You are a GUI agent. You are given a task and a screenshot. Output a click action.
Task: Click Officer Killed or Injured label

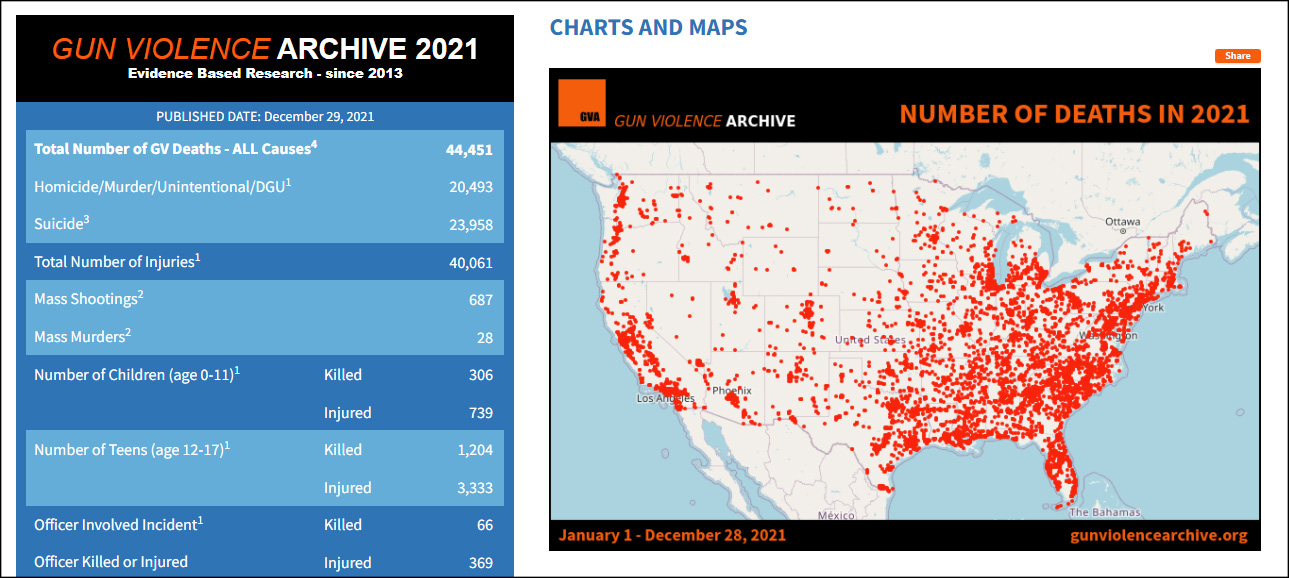111,562
